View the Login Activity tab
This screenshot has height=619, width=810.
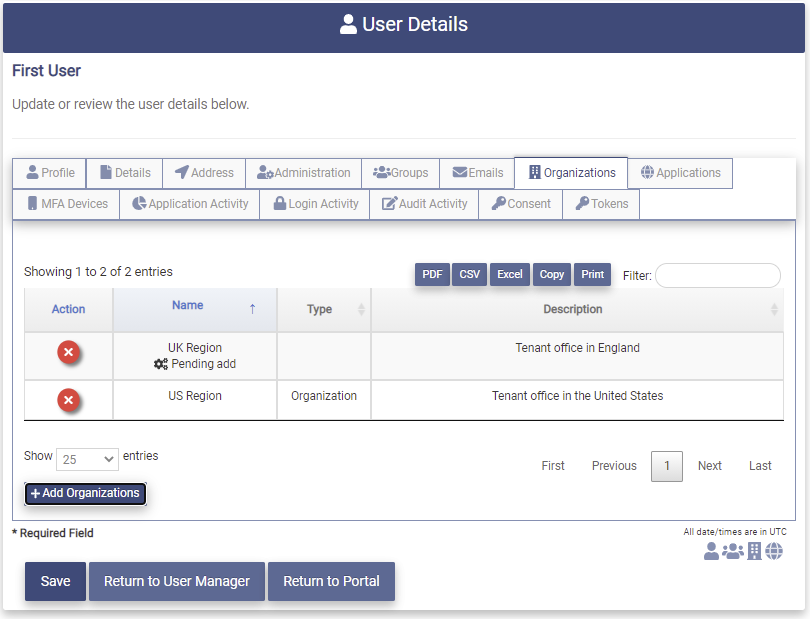315,204
